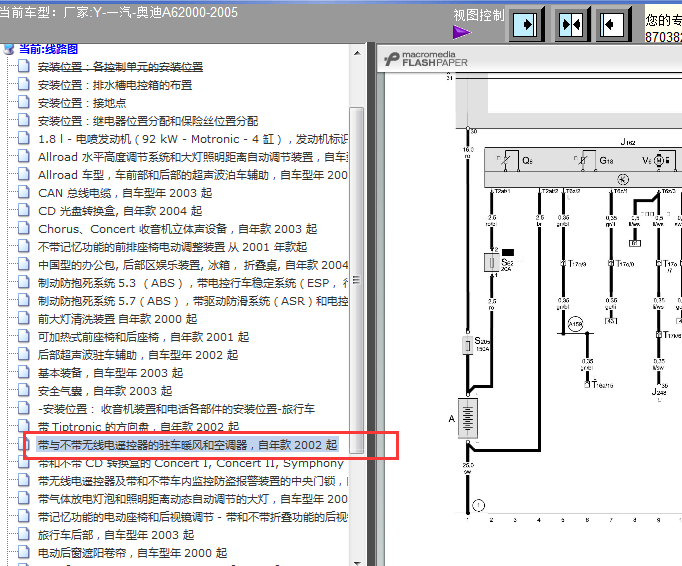This screenshot has height=566, width=682.
Task: Open 基本装备 自车型年 2003 起
Action: [x=110, y=373]
